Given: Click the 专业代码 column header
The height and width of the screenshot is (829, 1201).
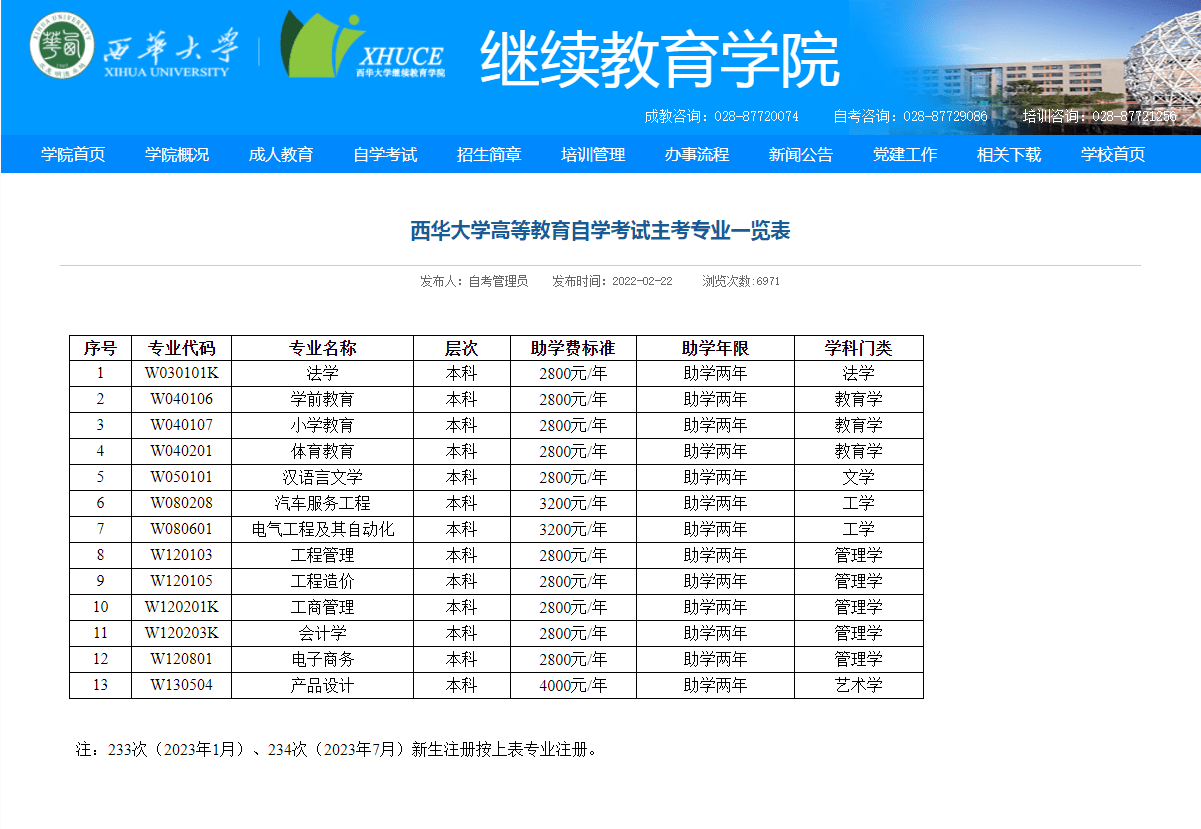Looking at the screenshot, I should (182, 348).
